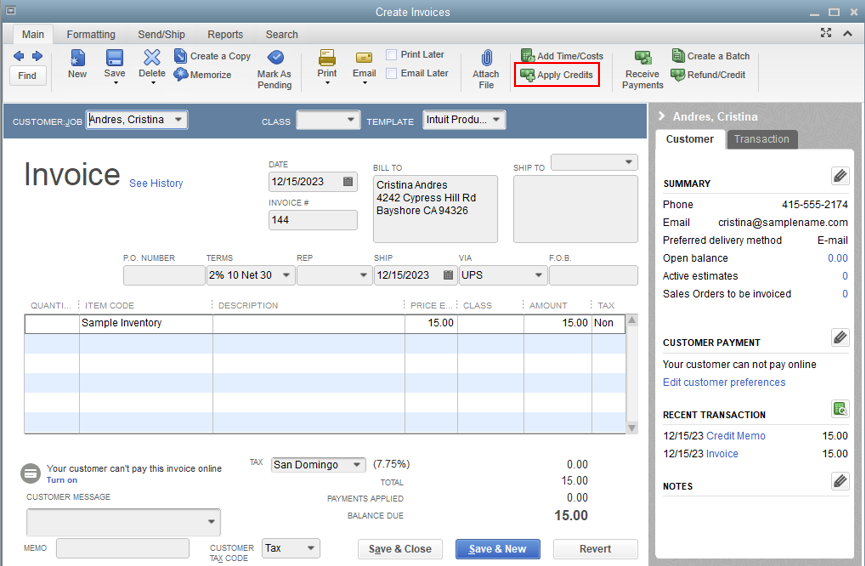Click the Memo input field

[122, 548]
